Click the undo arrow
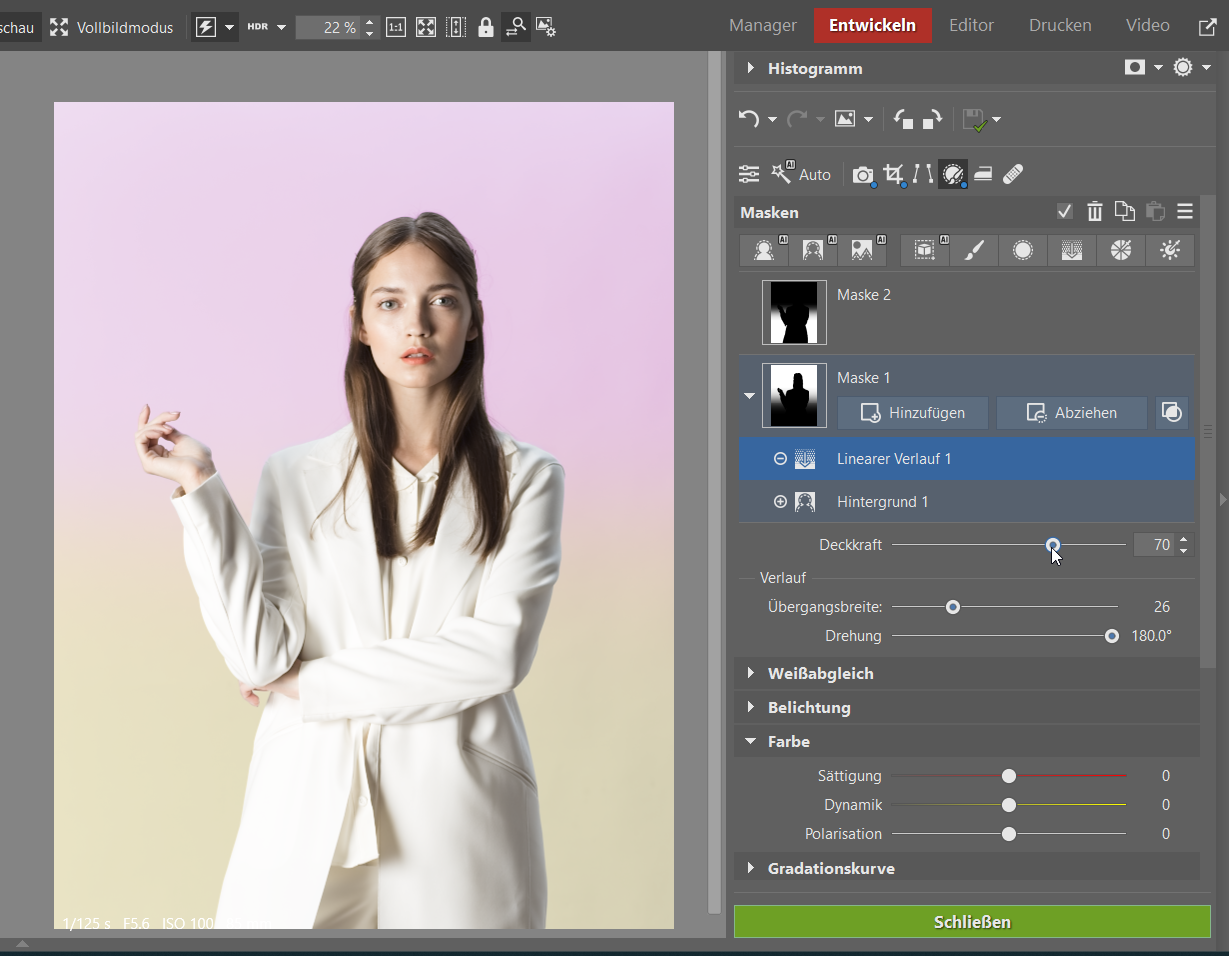 [x=748, y=120]
